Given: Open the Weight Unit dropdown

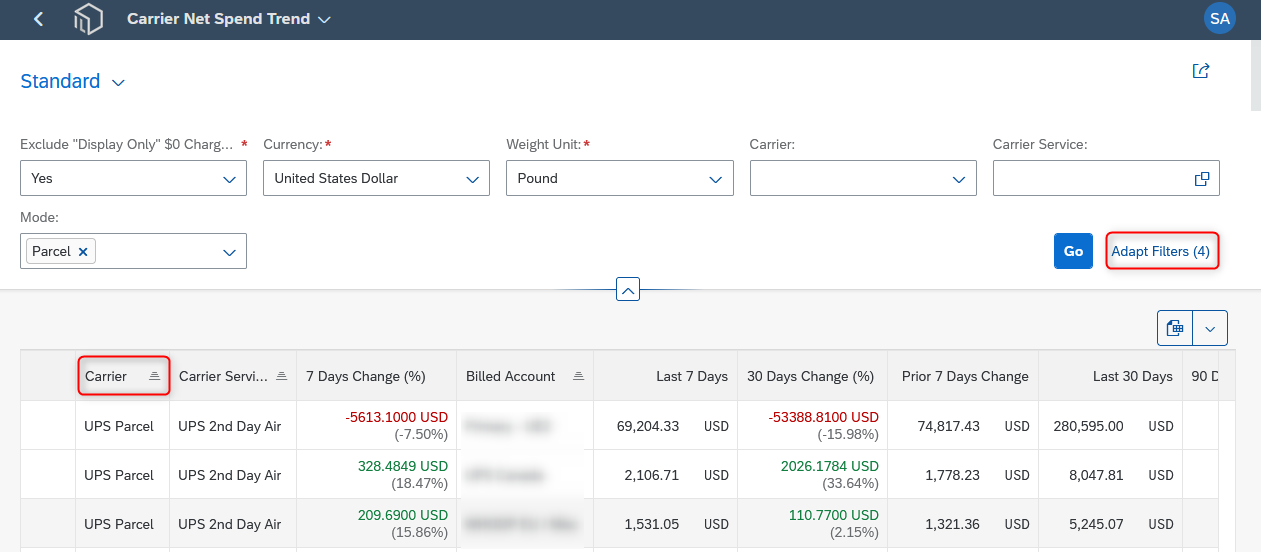Looking at the screenshot, I should (715, 179).
